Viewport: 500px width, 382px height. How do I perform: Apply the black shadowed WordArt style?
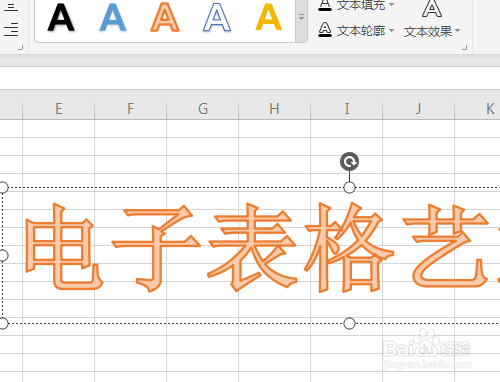[x=61, y=17]
